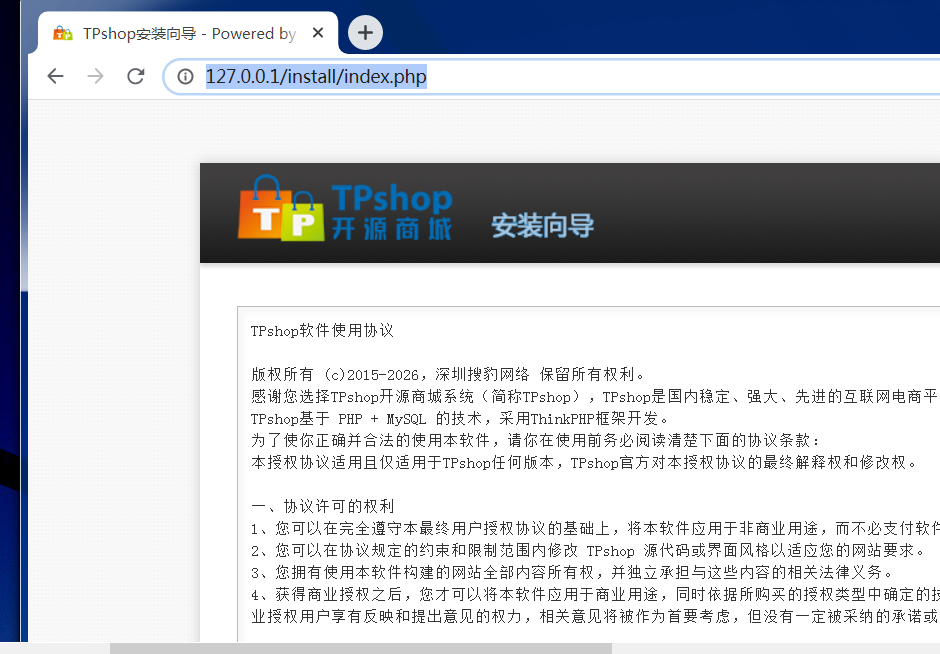Click the line starting 业授权用户享有反映

pos(595,616)
